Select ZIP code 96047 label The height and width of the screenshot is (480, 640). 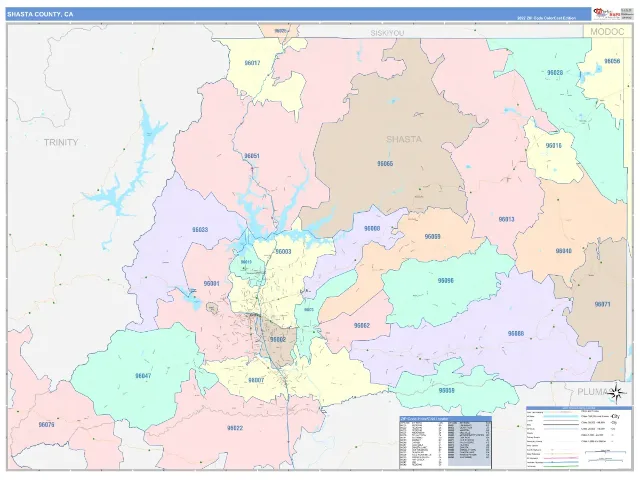tap(143, 376)
